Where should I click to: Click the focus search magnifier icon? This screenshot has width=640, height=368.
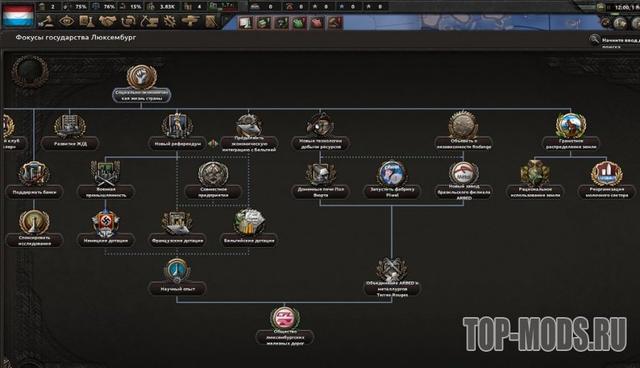pyautogui.click(x=594, y=40)
